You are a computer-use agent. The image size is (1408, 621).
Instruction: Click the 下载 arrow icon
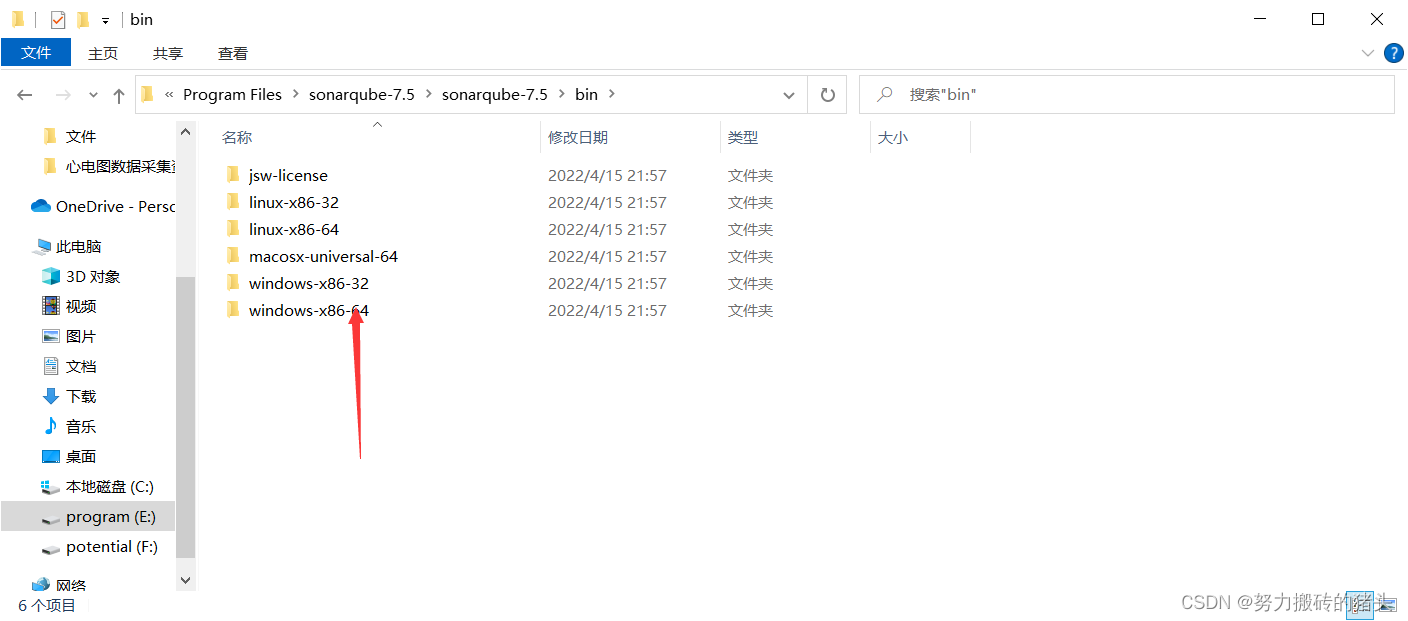coord(51,396)
